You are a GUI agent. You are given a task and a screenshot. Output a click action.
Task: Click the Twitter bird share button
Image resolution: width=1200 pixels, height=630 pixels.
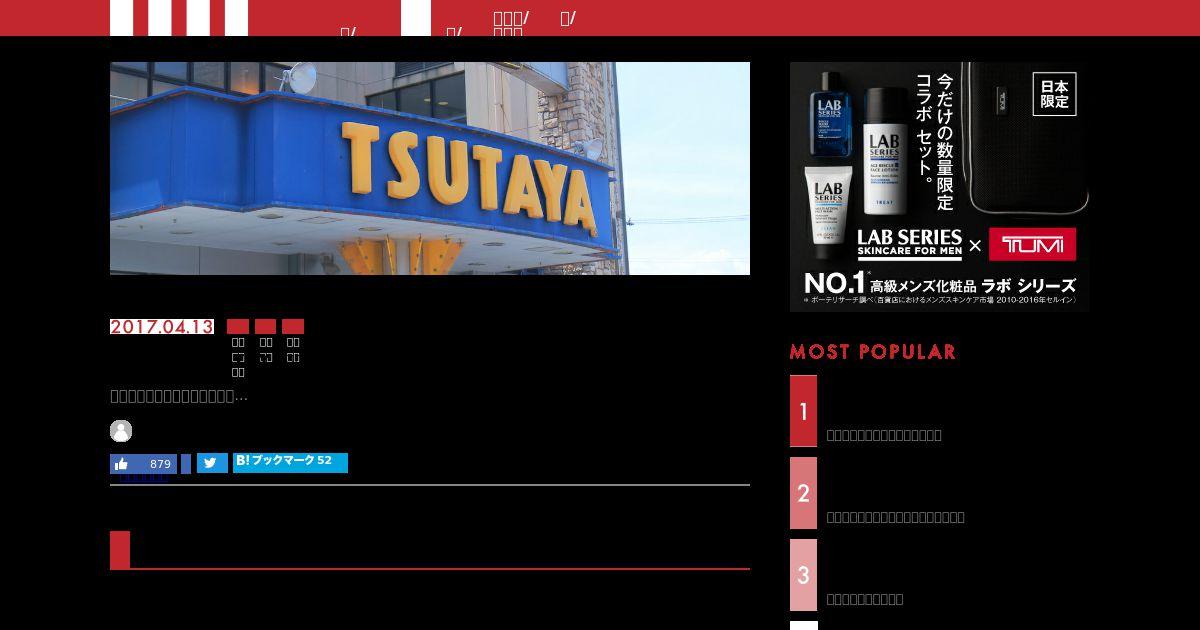(x=212, y=463)
